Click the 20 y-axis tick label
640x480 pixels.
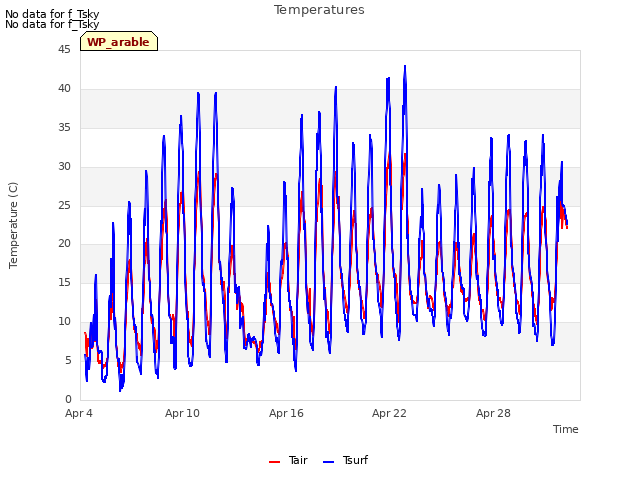[x=64, y=244]
